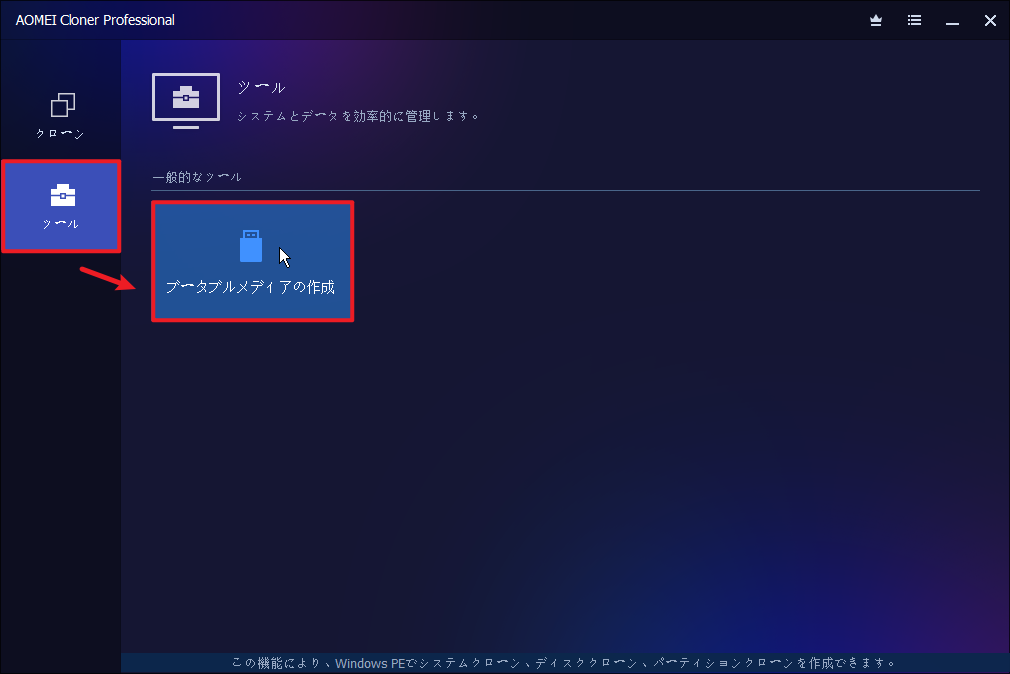Switch to the クローン tab label
Image resolution: width=1010 pixels, height=674 pixels.
click(x=61, y=134)
